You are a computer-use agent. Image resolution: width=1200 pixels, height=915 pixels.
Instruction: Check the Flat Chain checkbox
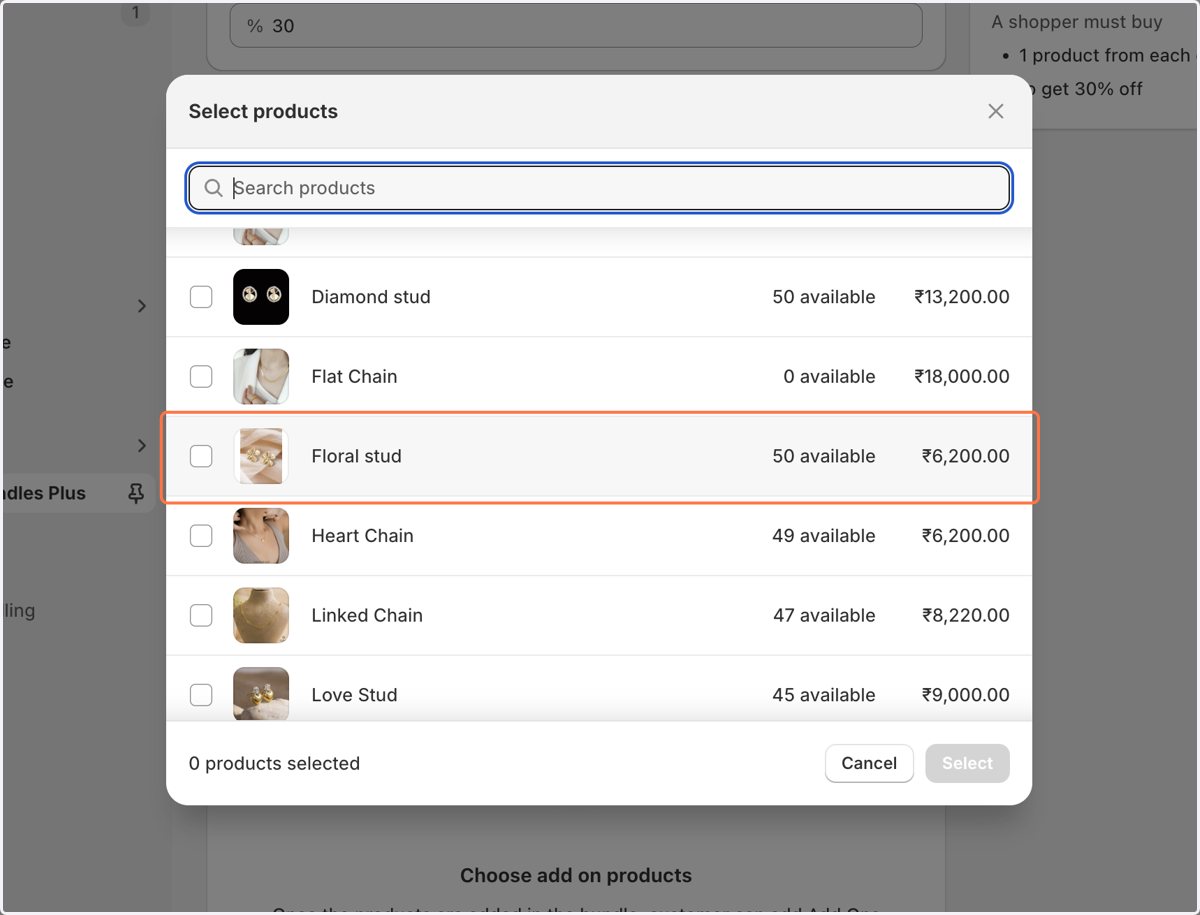(x=201, y=376)
